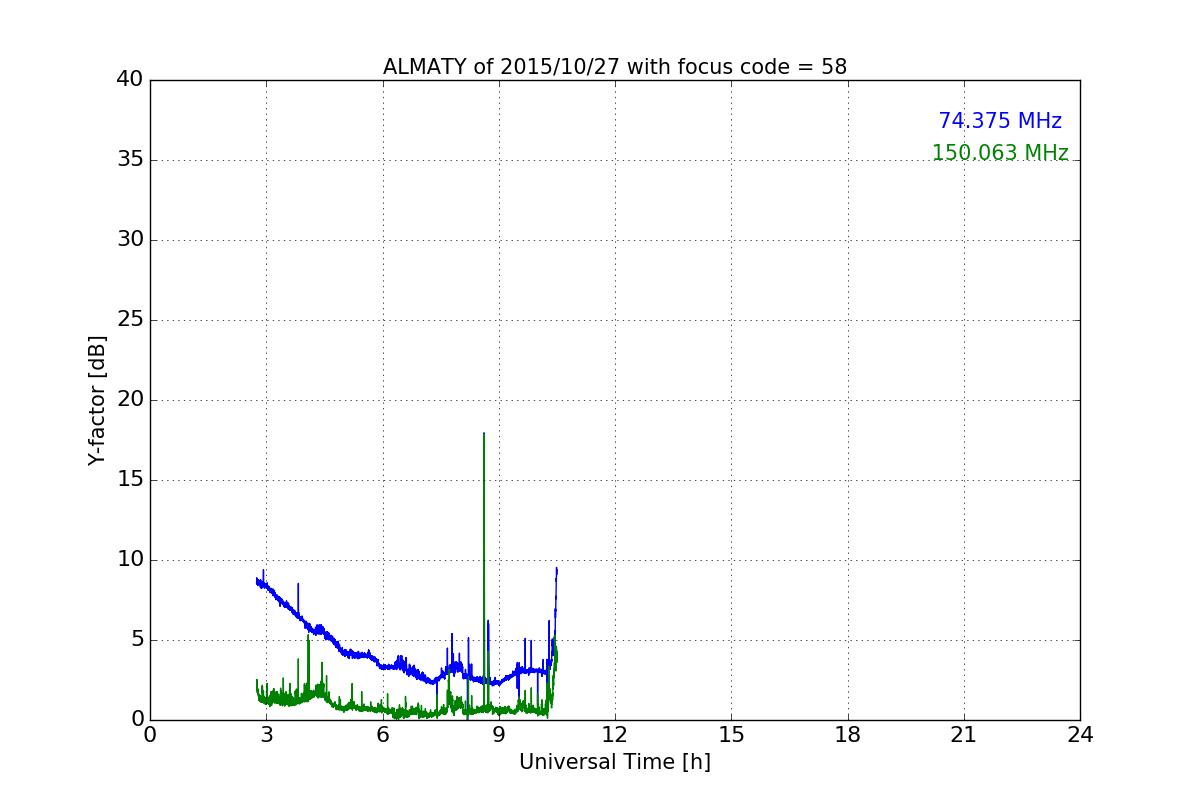
Task: Click the y-axis tick label '30'
Action: (x=130, y=240)
